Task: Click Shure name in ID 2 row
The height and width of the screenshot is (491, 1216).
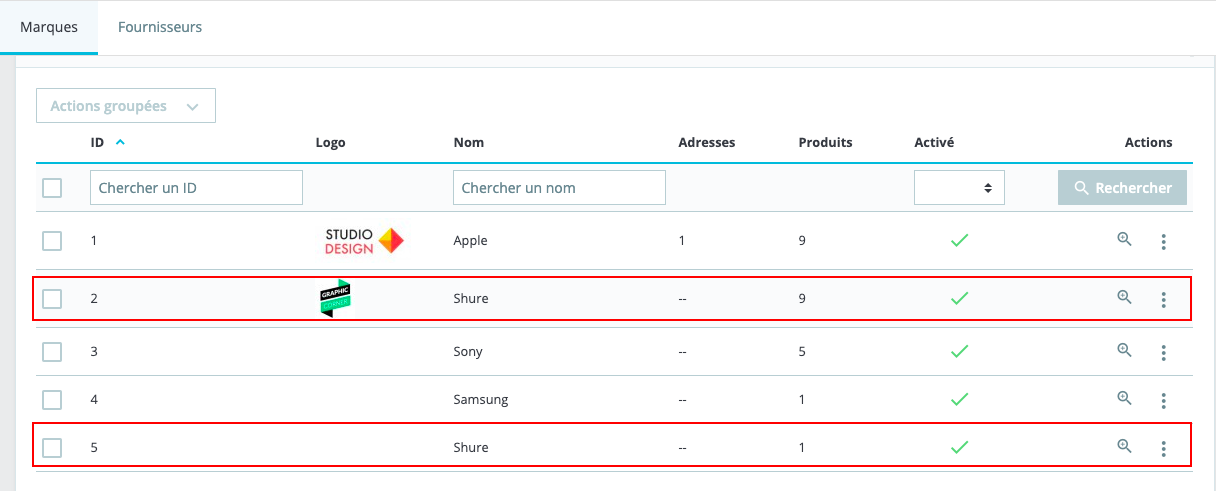Action: (x=471, y=298)
